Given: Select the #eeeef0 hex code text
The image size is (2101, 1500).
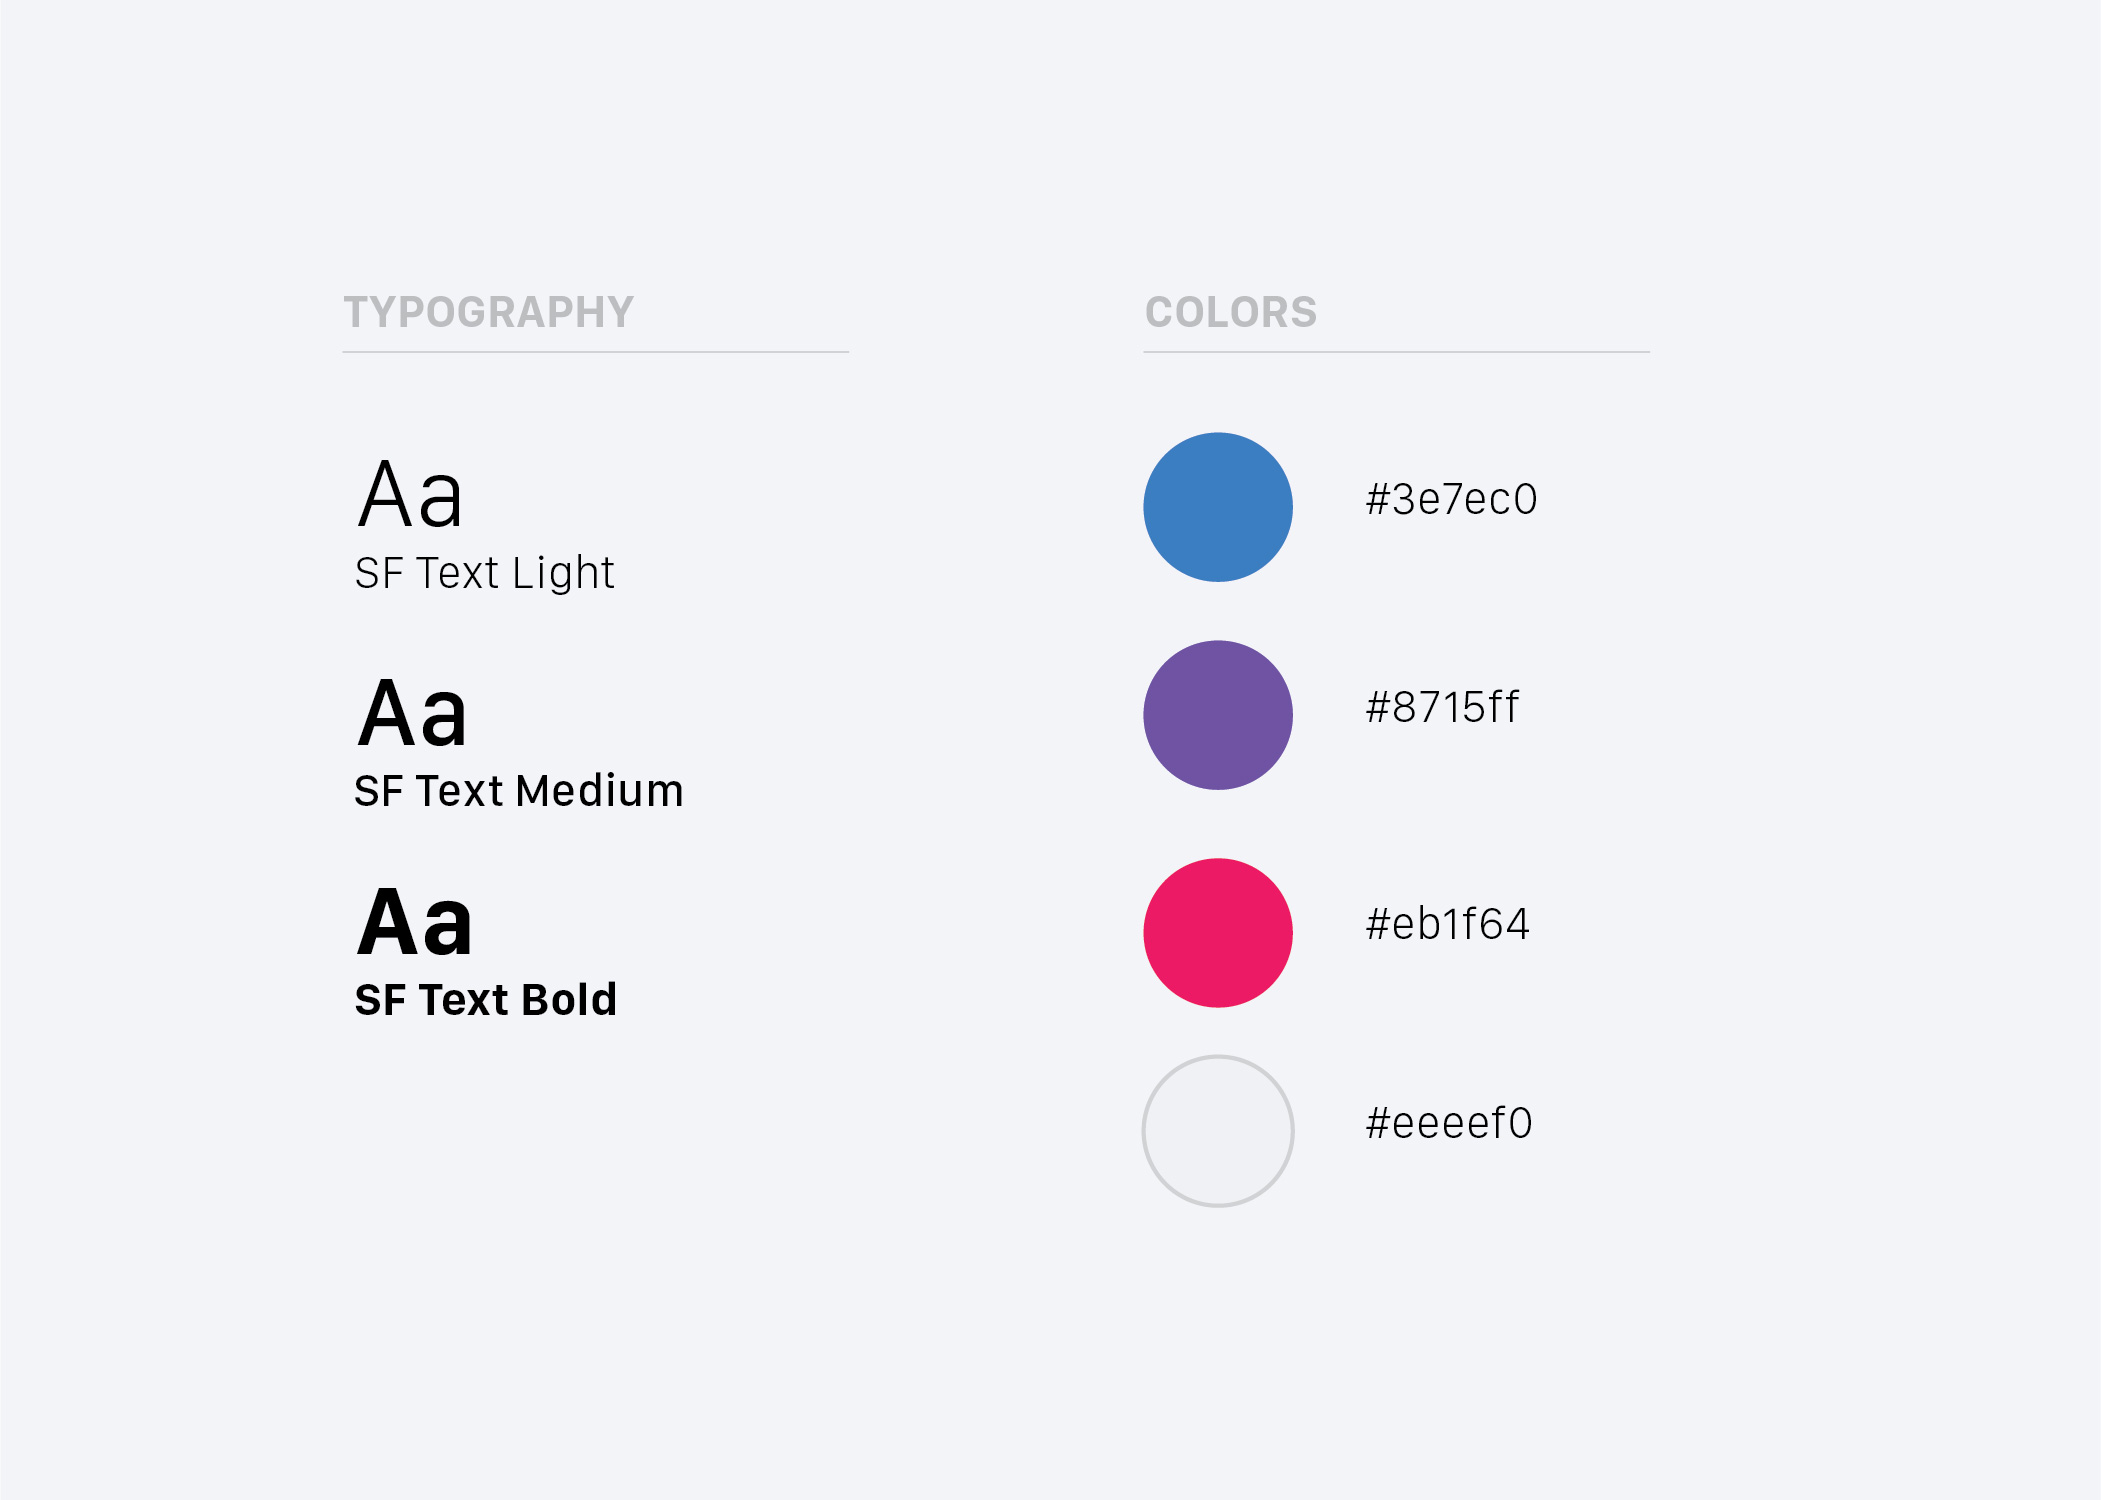Looking at the screenshot, I should [x=1449, y=1123].
